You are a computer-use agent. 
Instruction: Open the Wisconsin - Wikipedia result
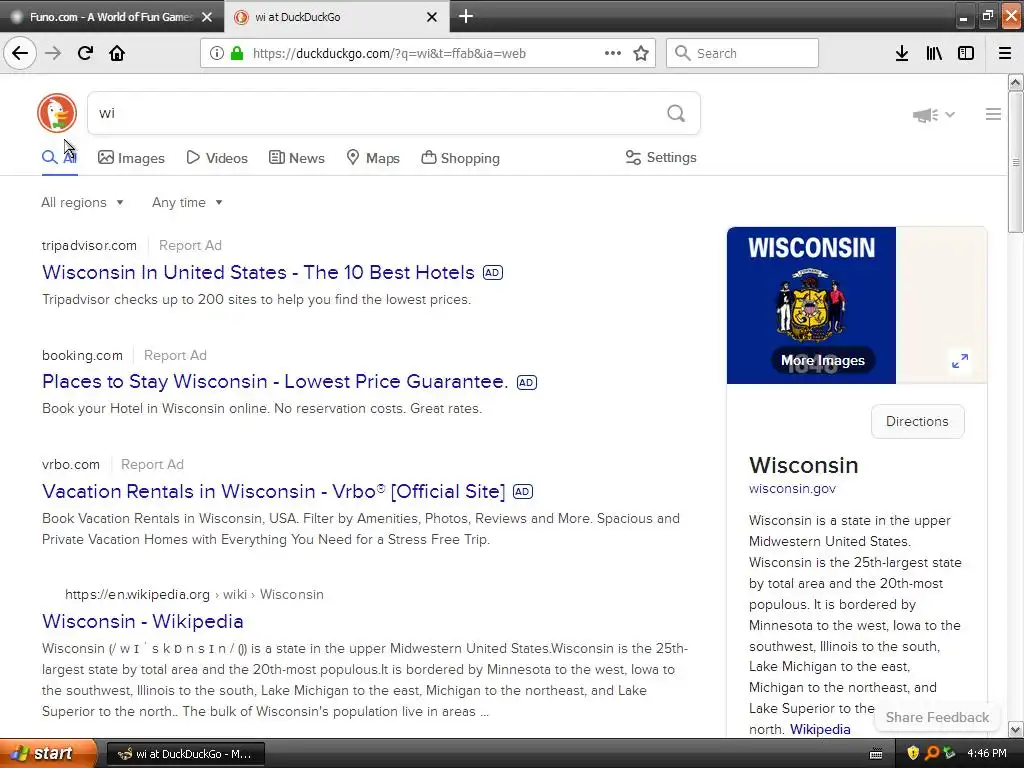pos(142,621)
